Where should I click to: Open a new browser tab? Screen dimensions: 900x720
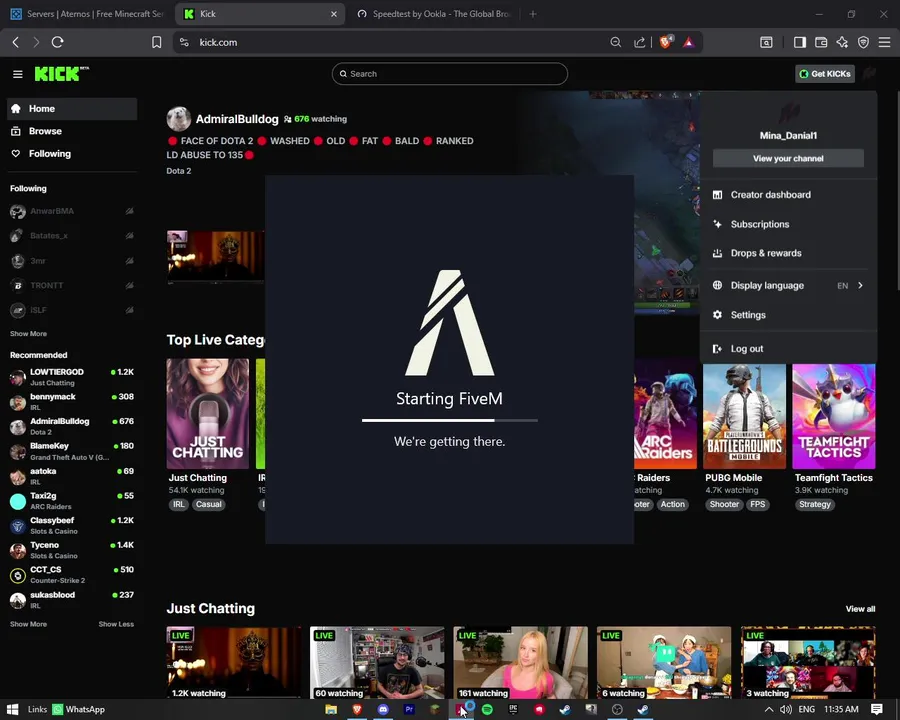coord(533,14)
